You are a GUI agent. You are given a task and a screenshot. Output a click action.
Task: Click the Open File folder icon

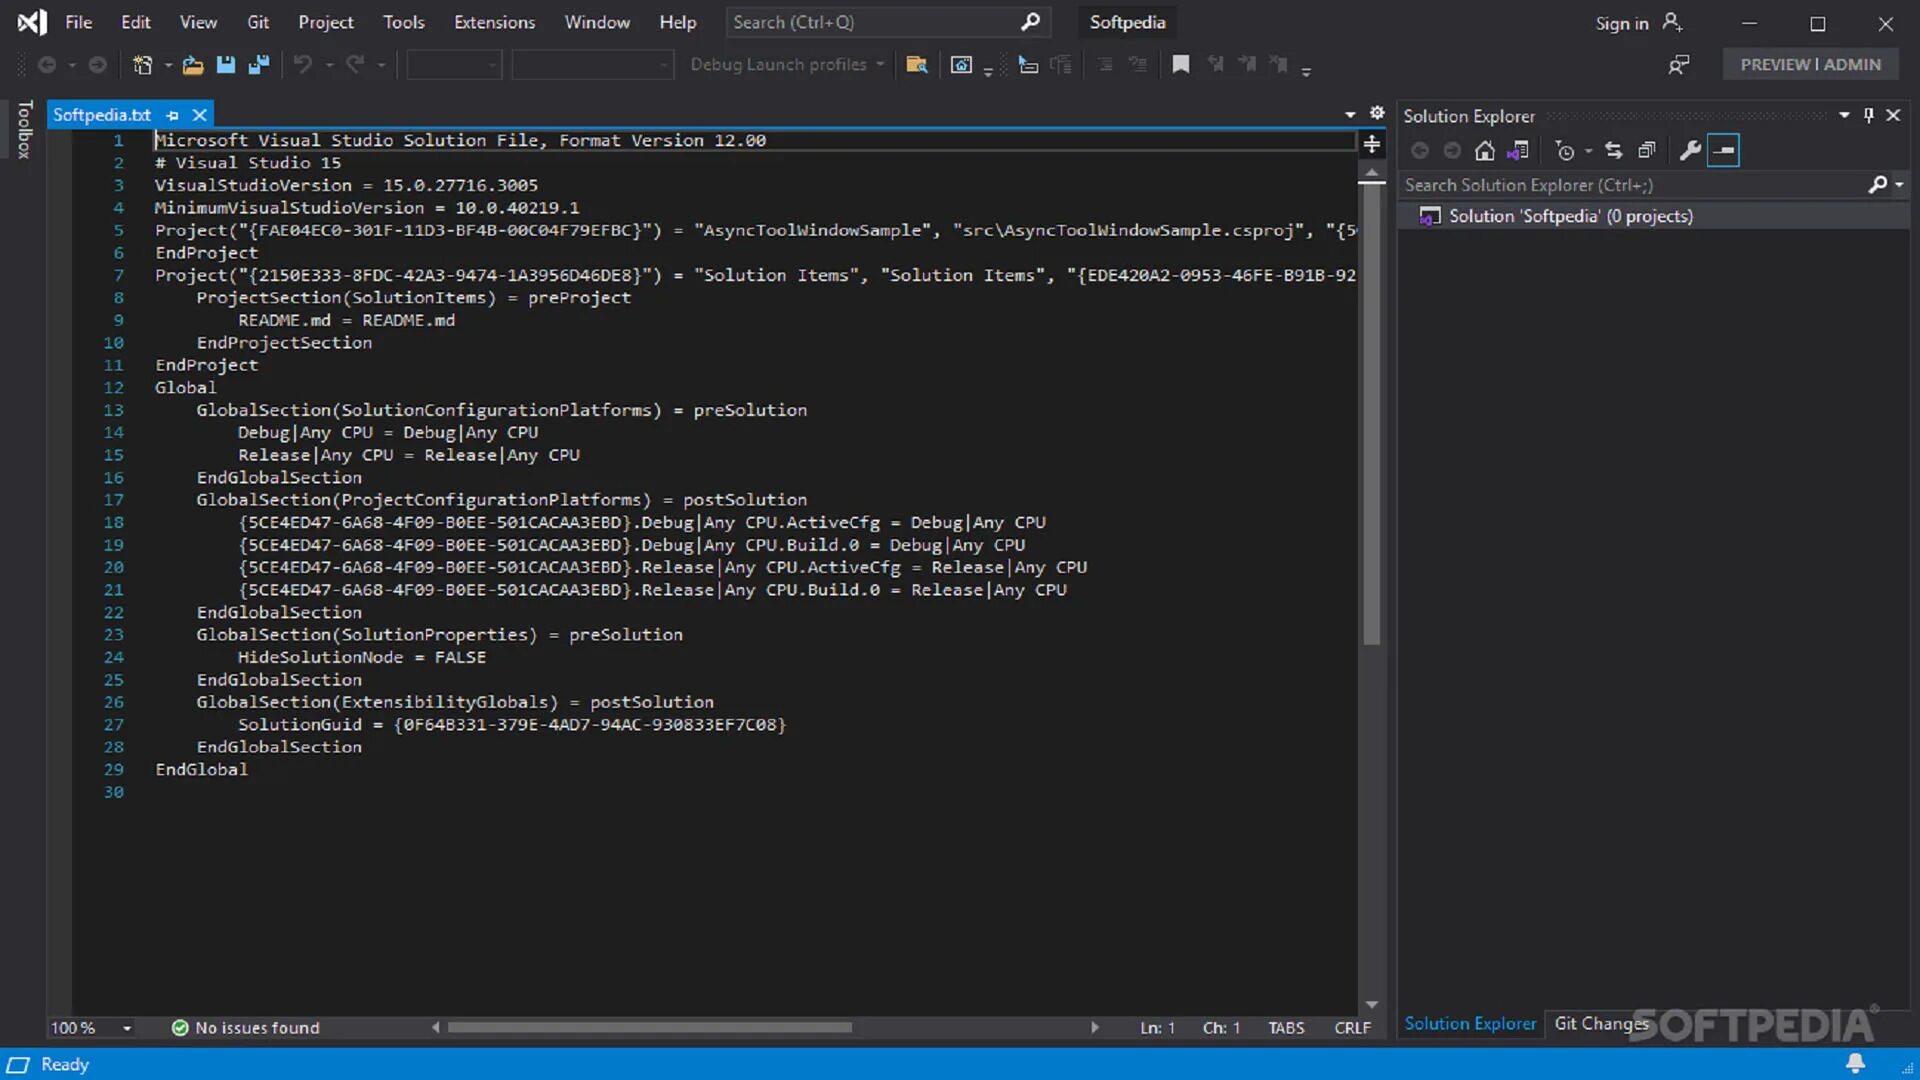coord(193,65)
